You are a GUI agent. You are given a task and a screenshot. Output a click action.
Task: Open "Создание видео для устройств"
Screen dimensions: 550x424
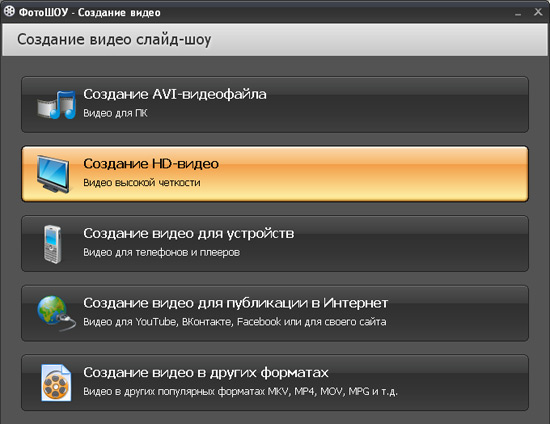pyautogui.click(x=275, y=243)
